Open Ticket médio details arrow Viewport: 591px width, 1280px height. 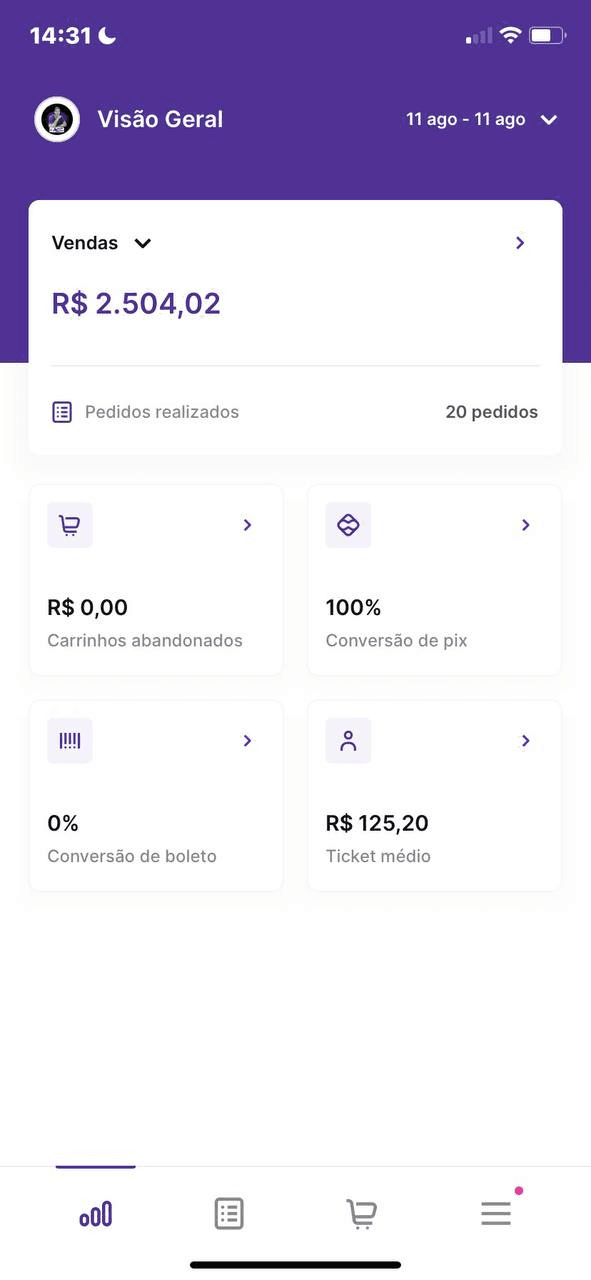(x=526, y=741)
